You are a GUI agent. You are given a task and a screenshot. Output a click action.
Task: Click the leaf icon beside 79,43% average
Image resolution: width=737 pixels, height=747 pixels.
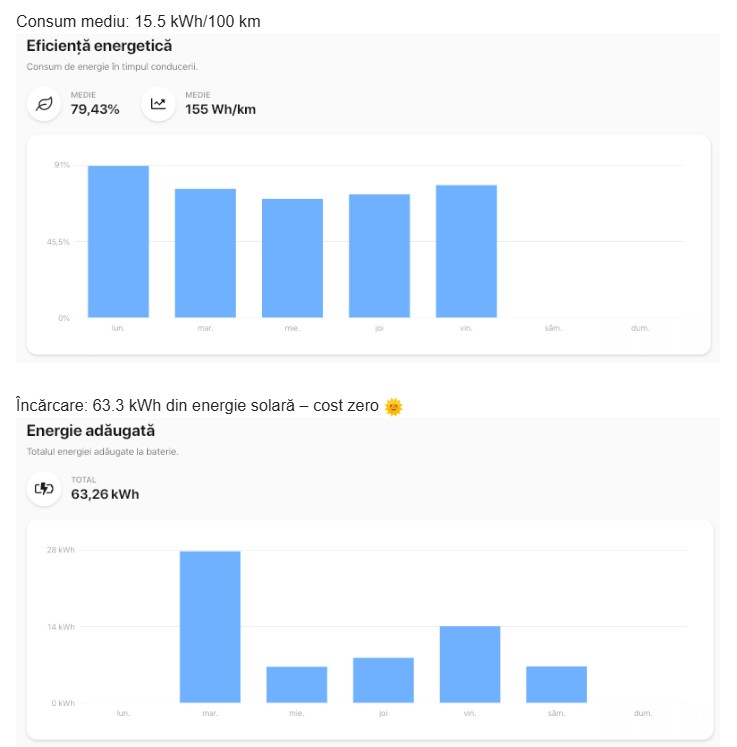(x=44, y=104)
